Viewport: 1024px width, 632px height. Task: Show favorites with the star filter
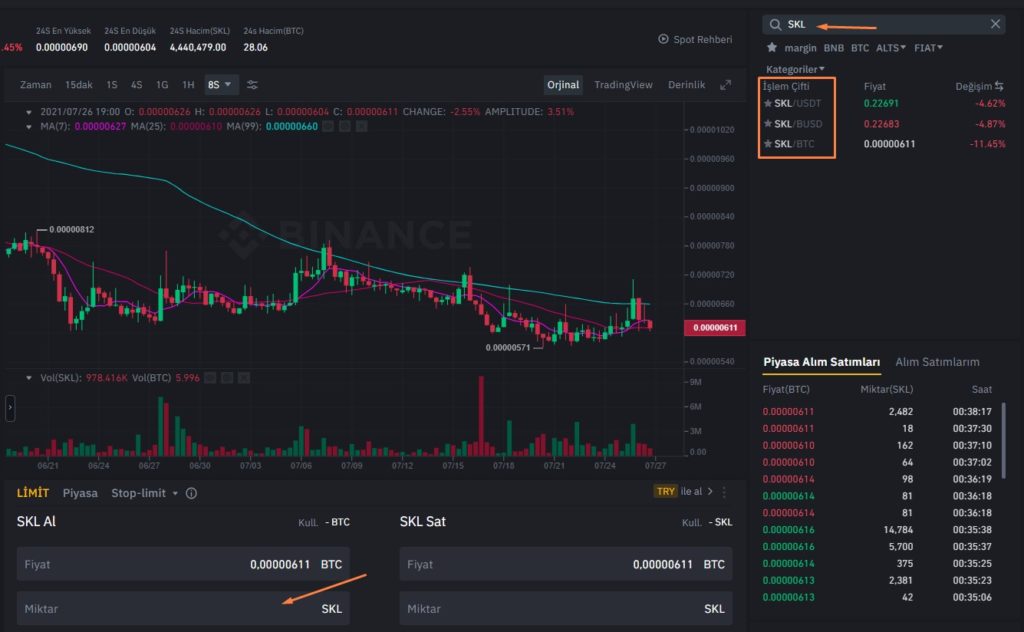(x=772, y=48)
